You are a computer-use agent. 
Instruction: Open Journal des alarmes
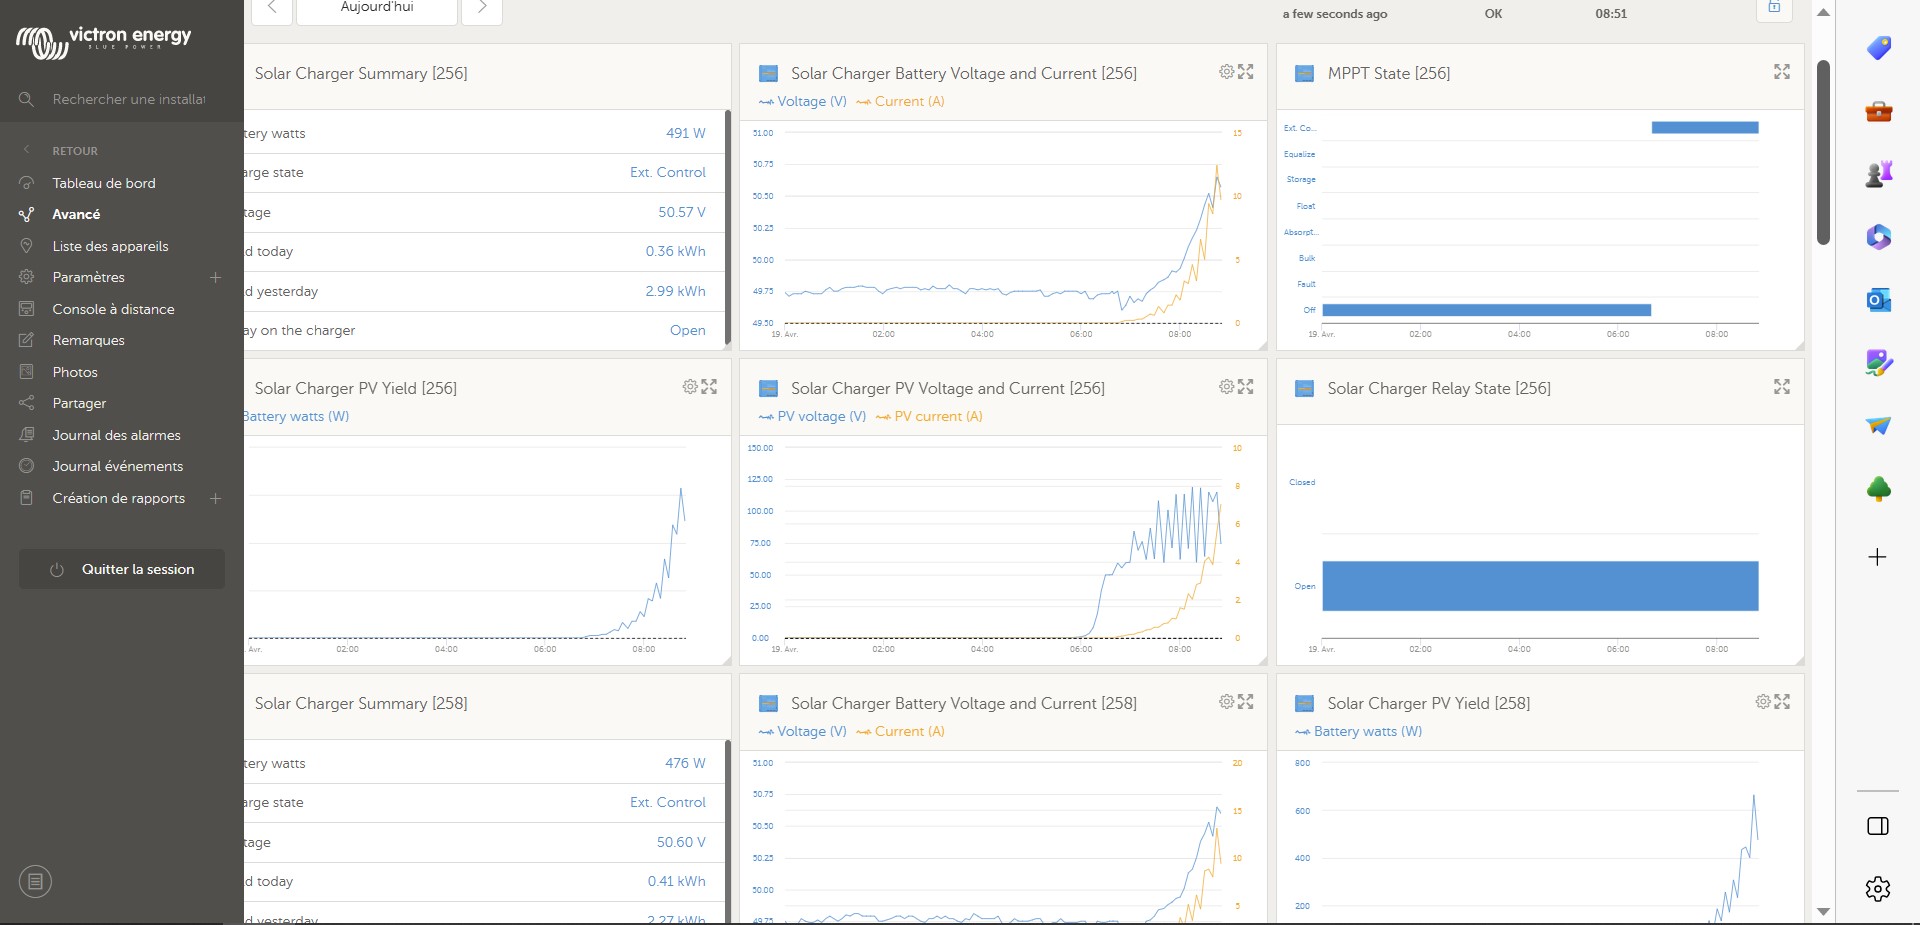116,436
